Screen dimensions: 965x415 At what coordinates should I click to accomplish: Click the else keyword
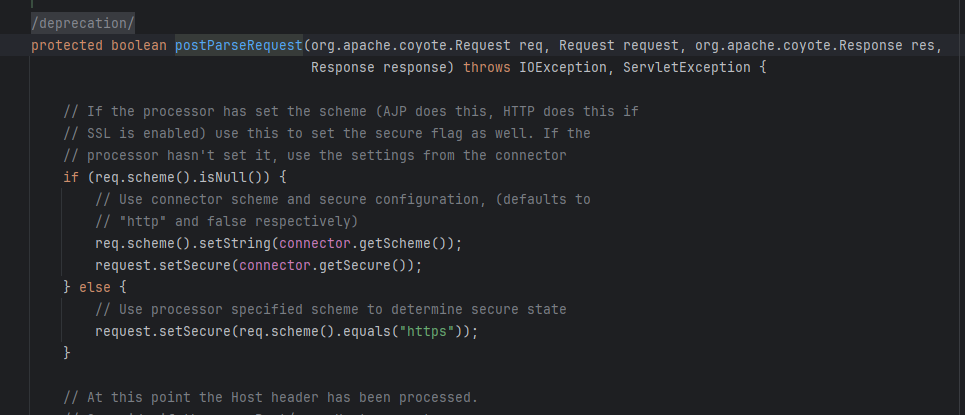point(94,288)
